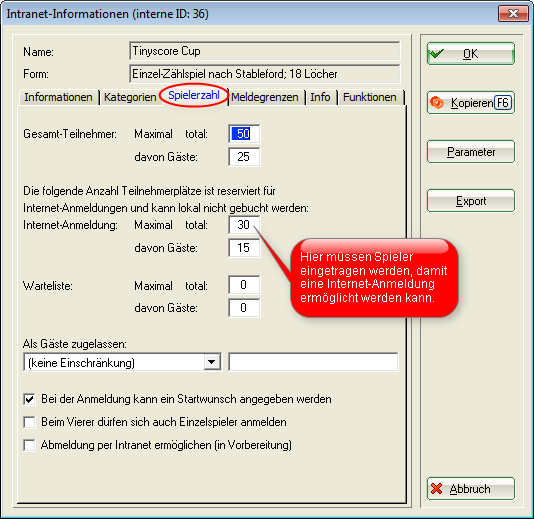Click the empty text field beside guest dropdown
This screenshot has height=519, width=534.
(x=313, y=362)
